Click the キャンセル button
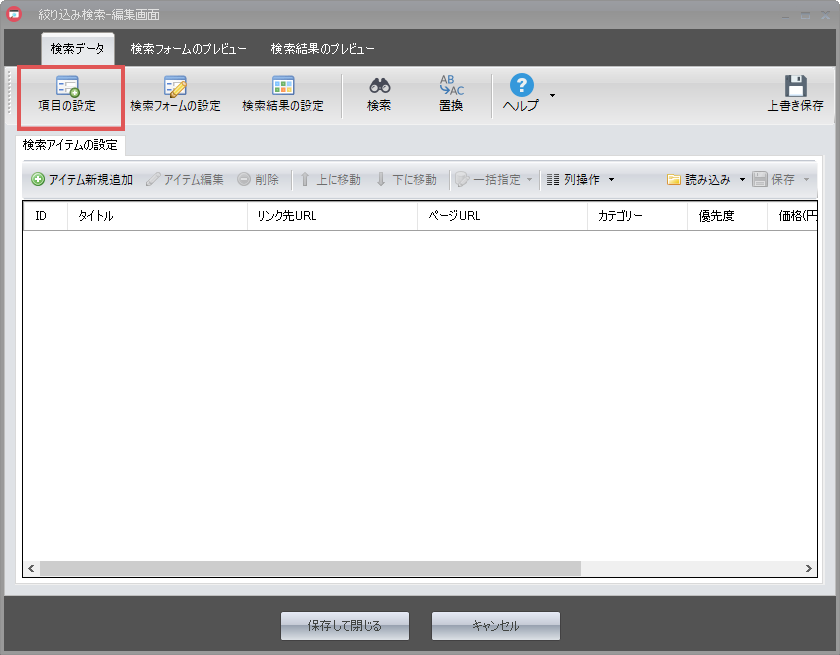This screenshot has width=840, height=655. [x=495, y=626]
